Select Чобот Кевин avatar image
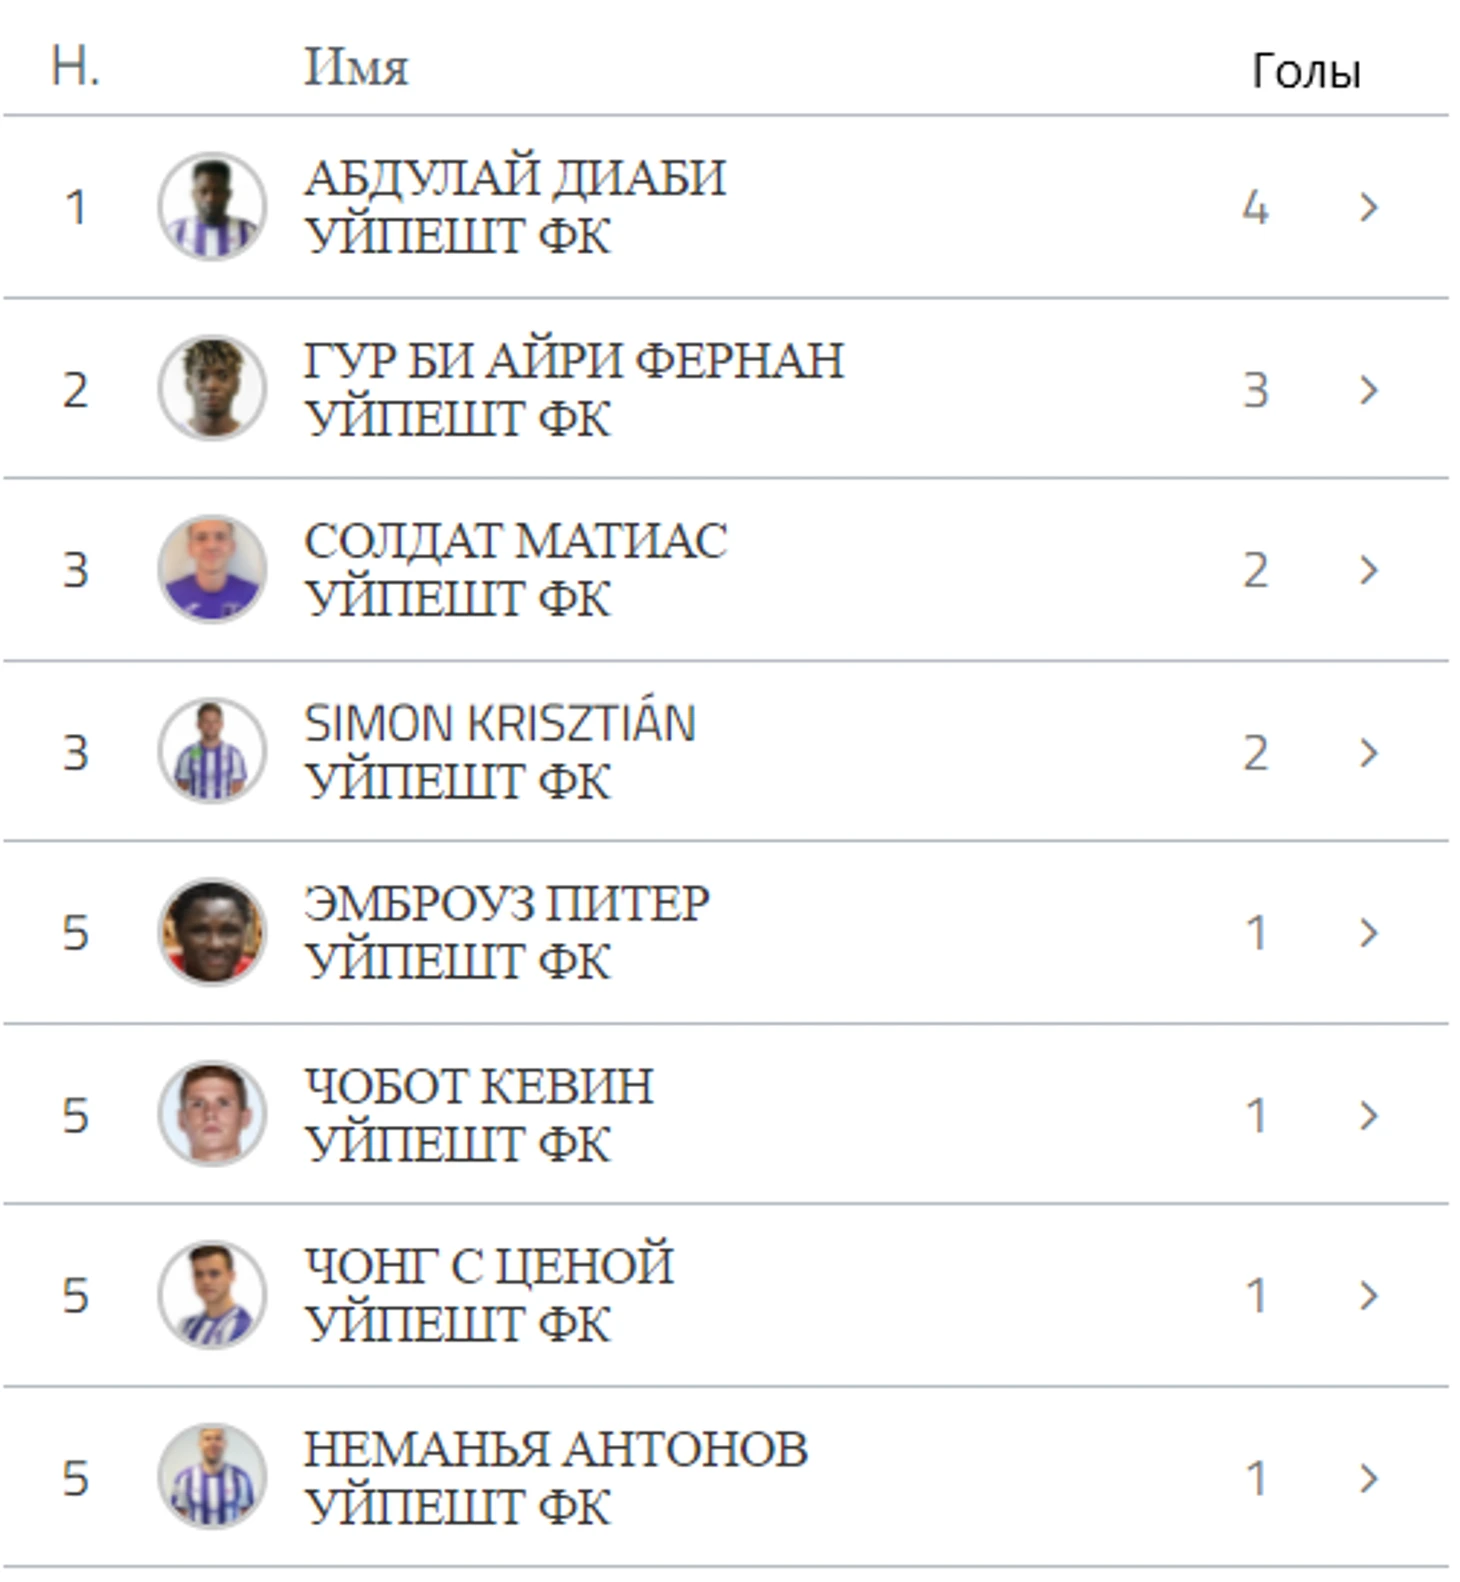This screenshot has height=1582, width=1460. 212,1114
